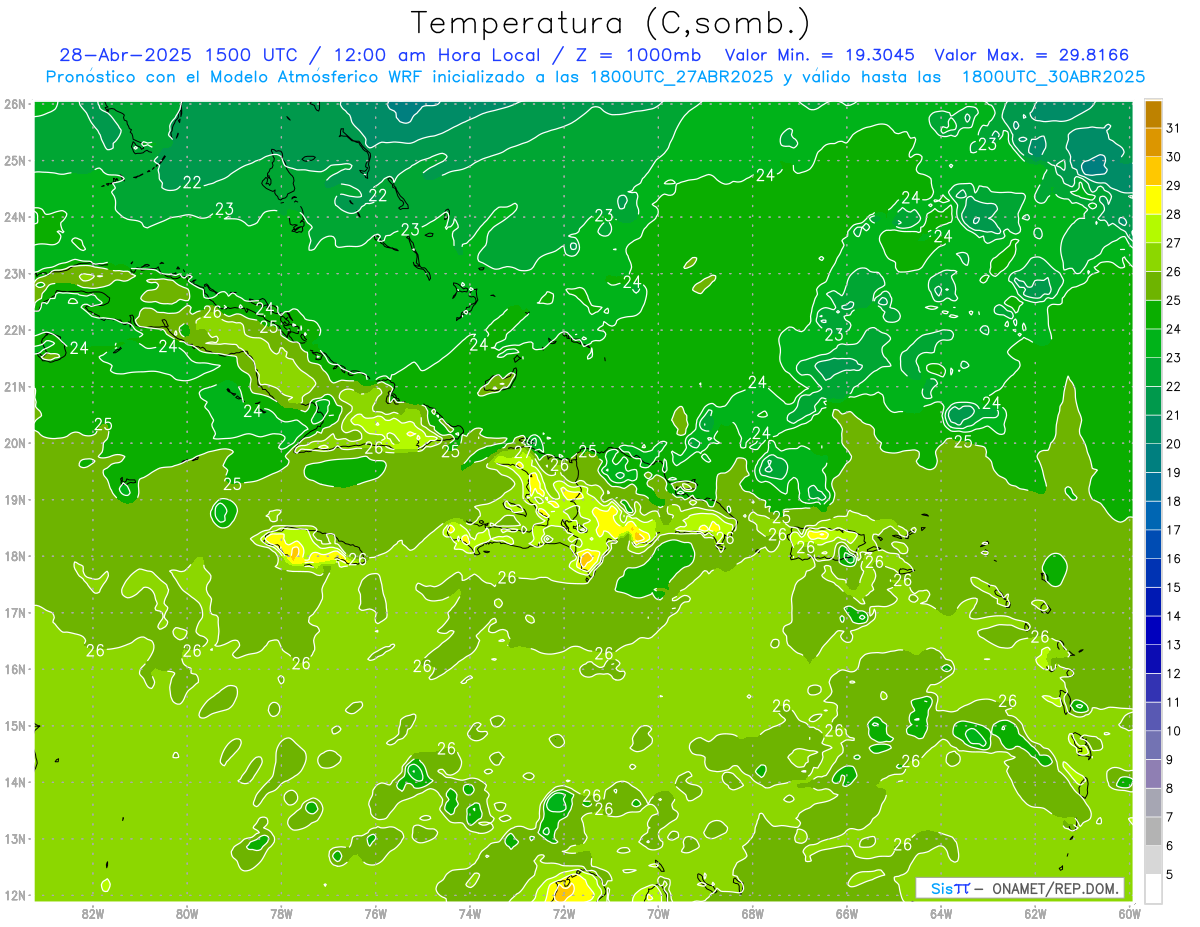Click the 74W longitude axis label

pos(470,912)
